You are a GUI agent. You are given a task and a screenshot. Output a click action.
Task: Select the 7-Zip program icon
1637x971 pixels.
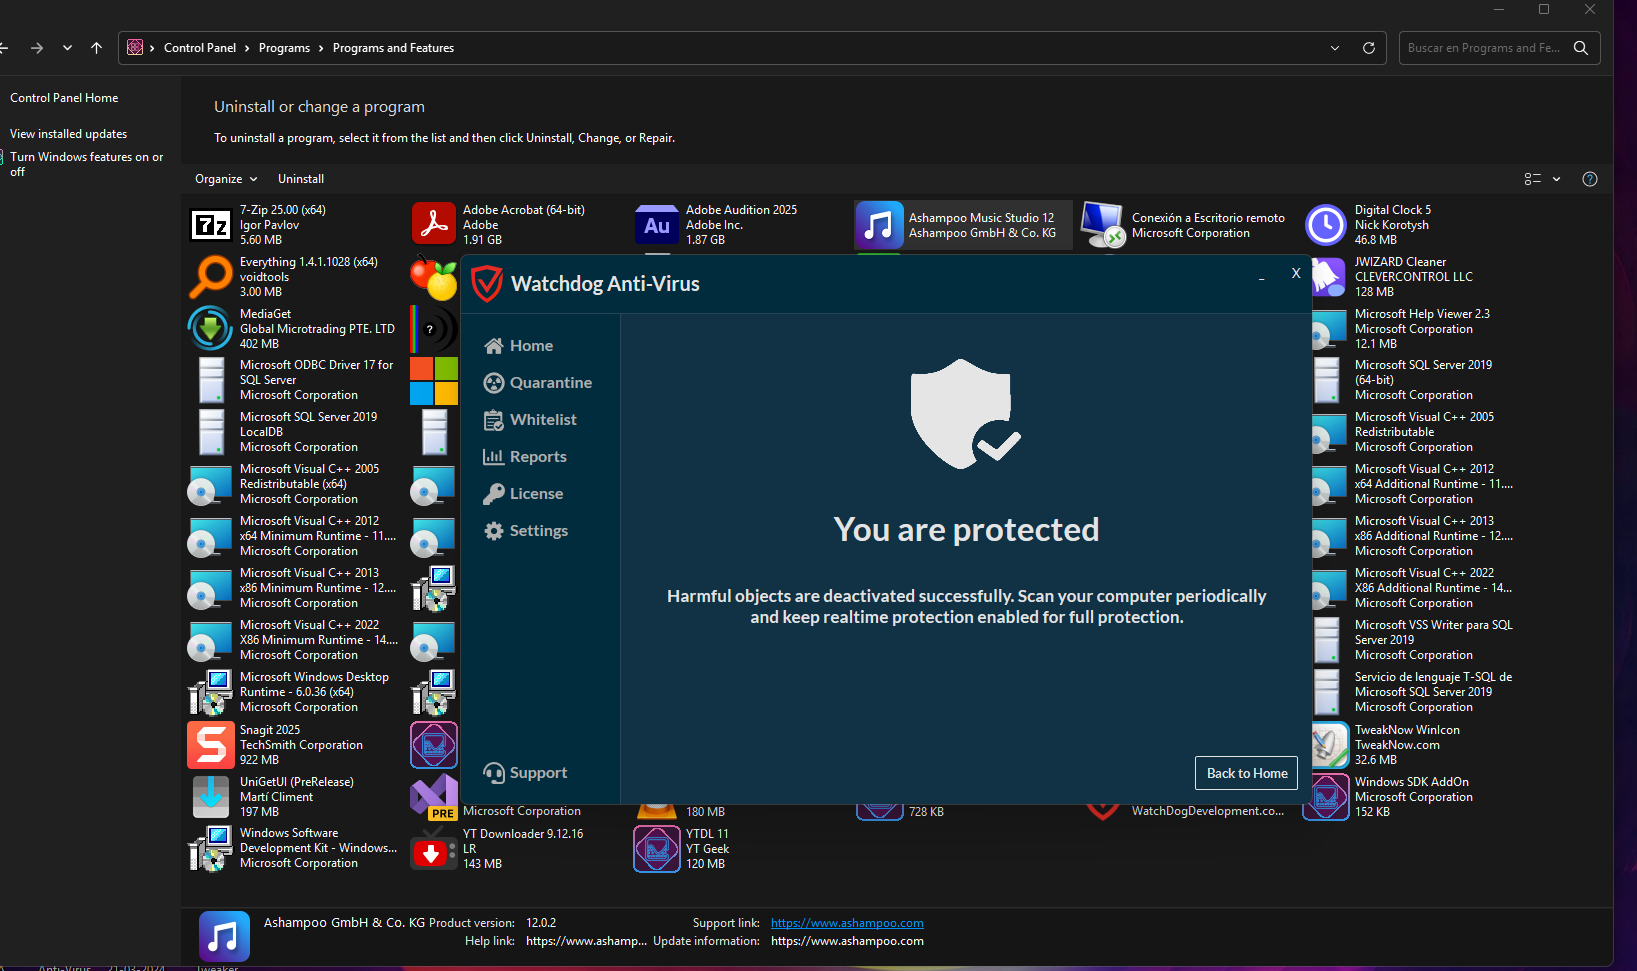[211, 225]
